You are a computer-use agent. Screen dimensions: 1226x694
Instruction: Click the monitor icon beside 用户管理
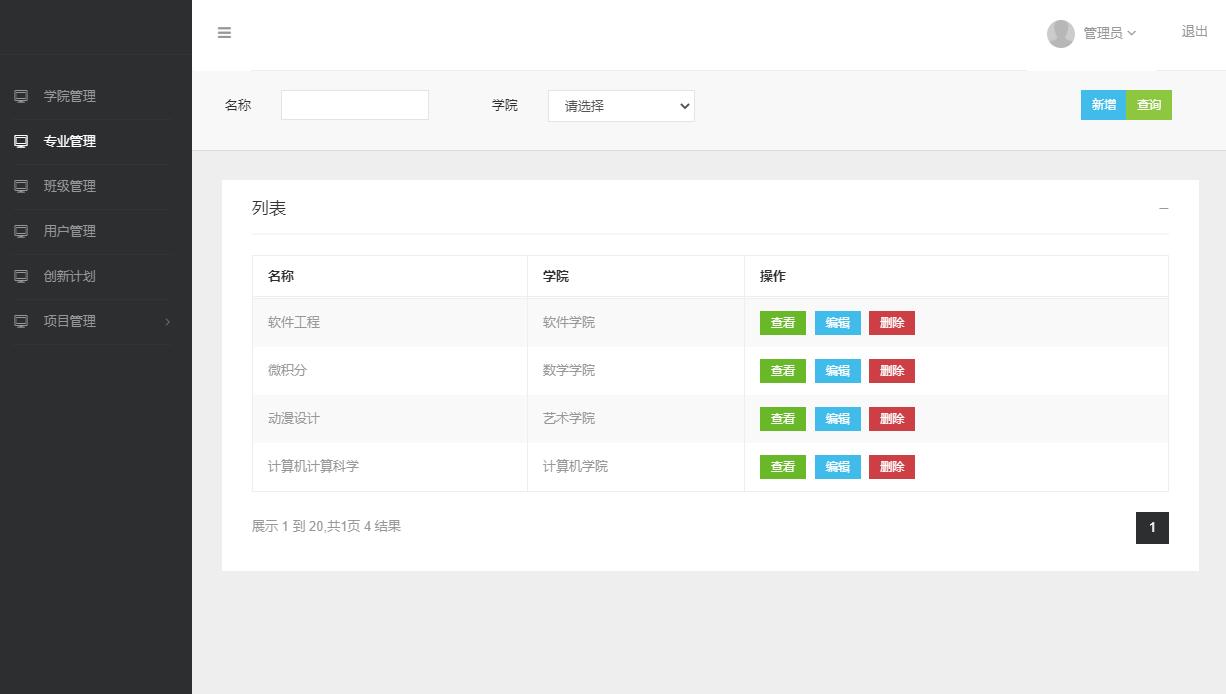(x=19, y=231)
